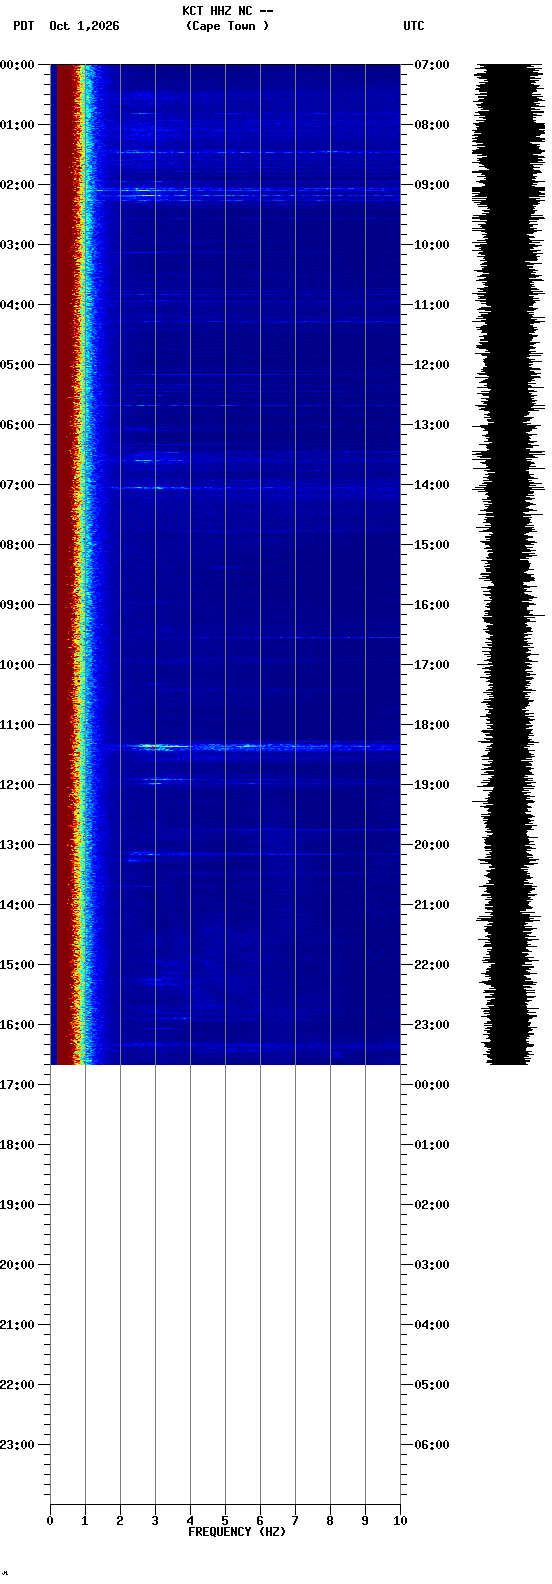The image size is (552, 1584).
Task: Click the PDT '10:00' time label
Action: point(17,665)
